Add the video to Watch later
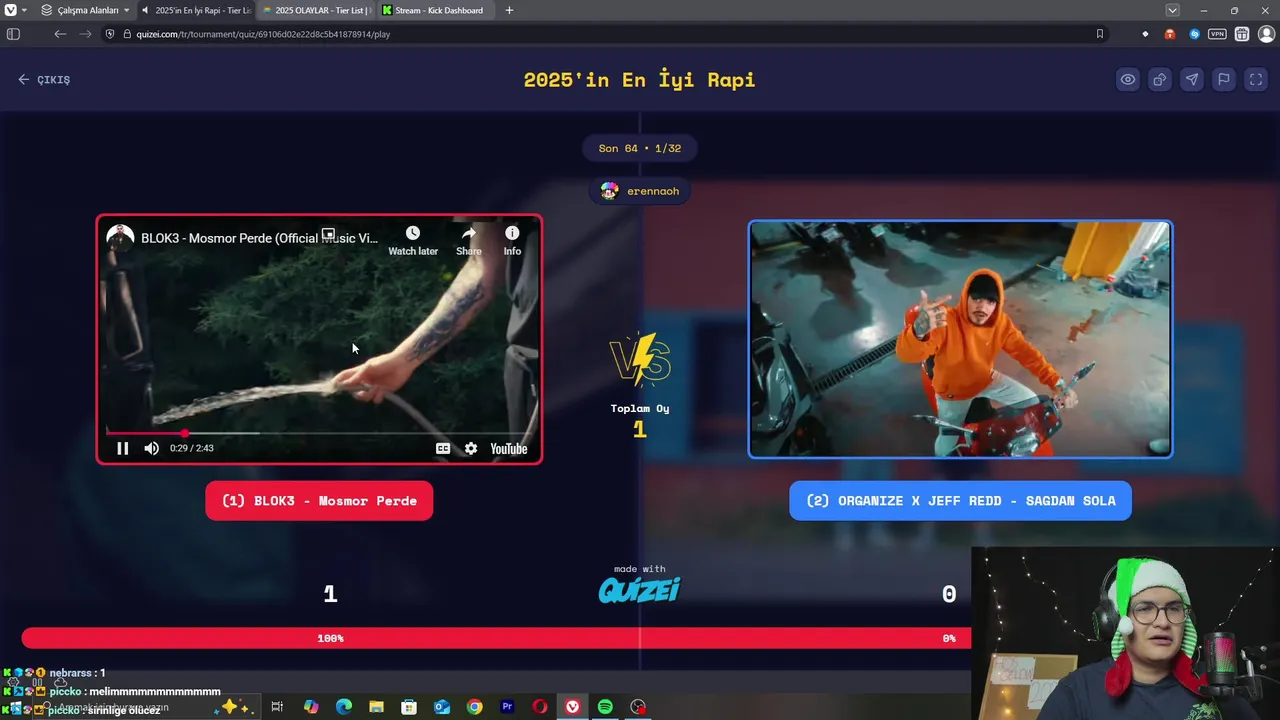The height and width of the screenshot is (720, 1280). (413, 240)
